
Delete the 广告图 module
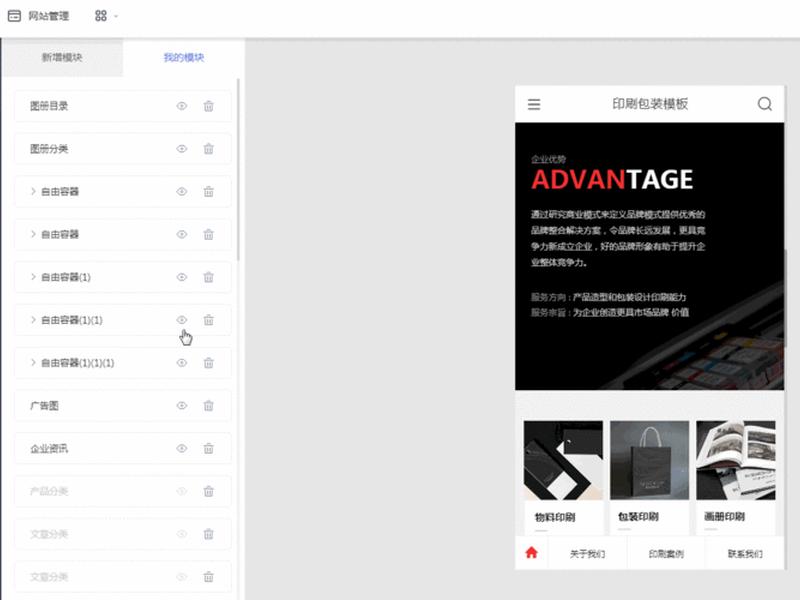[209, 406]
